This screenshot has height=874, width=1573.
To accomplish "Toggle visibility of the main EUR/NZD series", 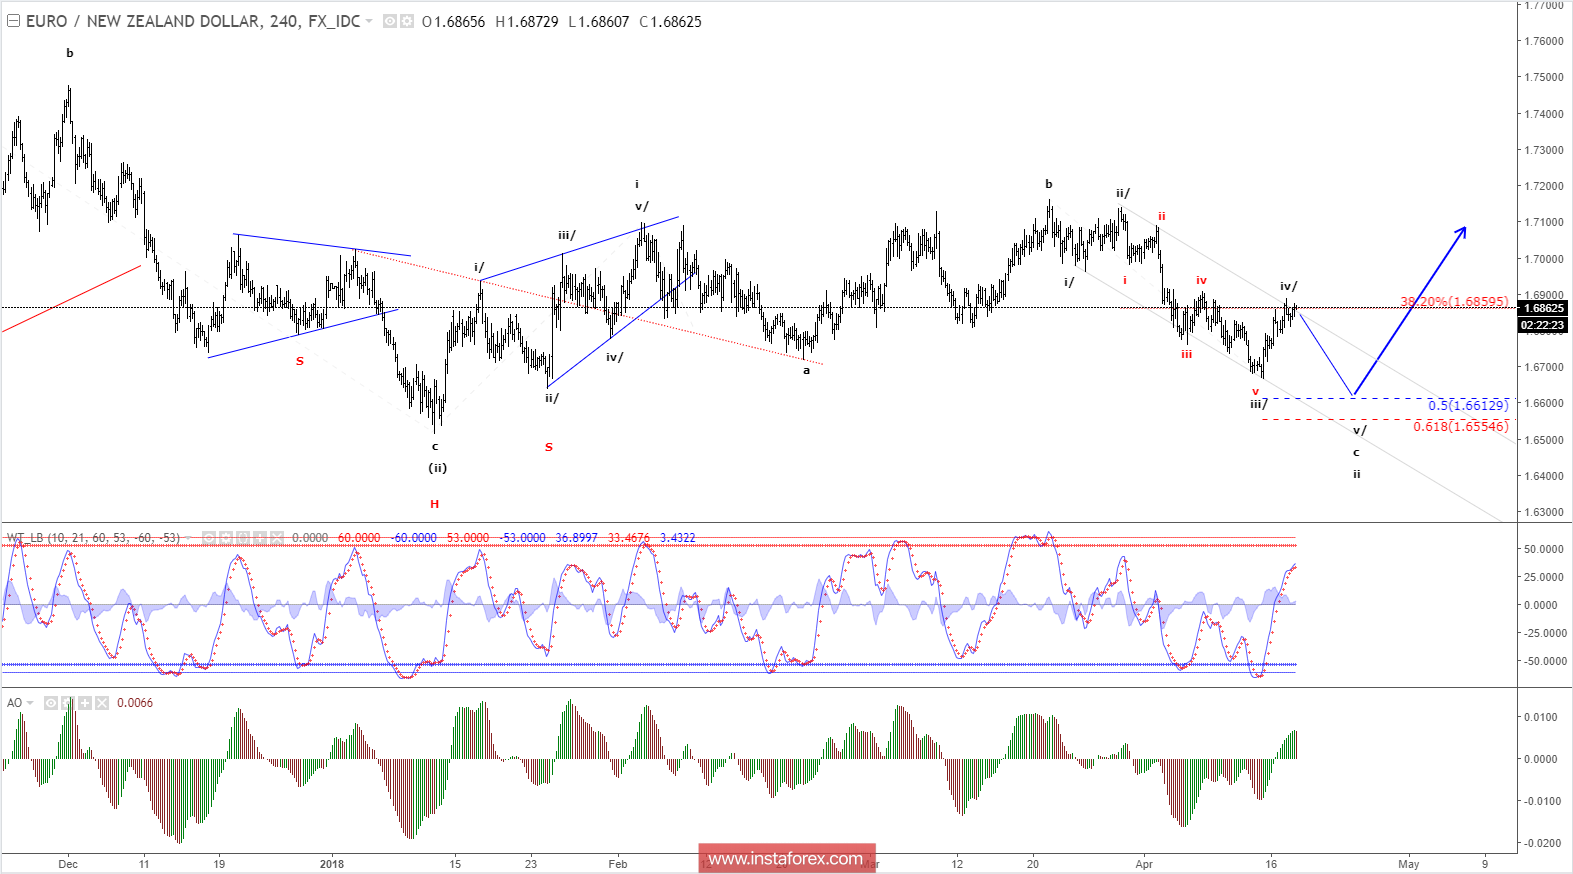I will coord(390,21).
